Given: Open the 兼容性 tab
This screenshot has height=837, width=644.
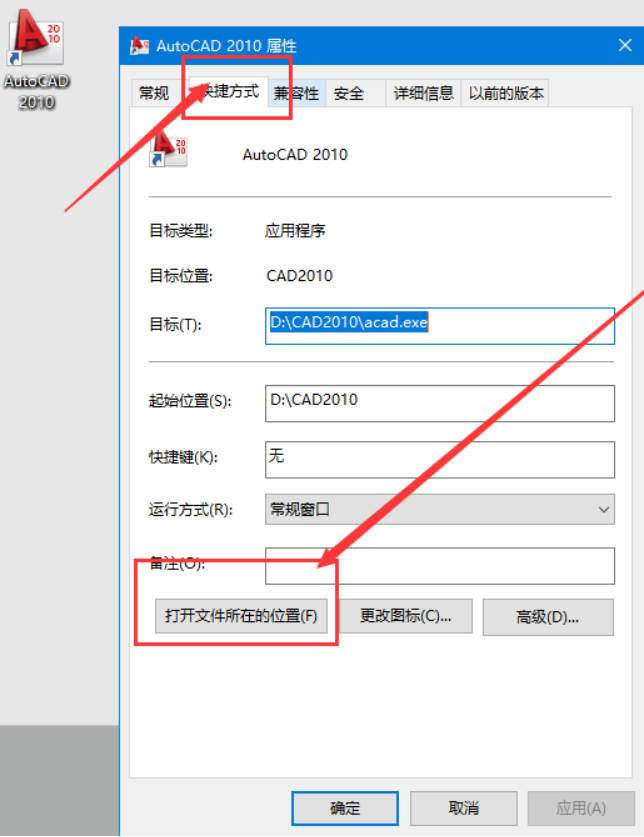Looking at the screenshot, I should (x=296, y=93).
